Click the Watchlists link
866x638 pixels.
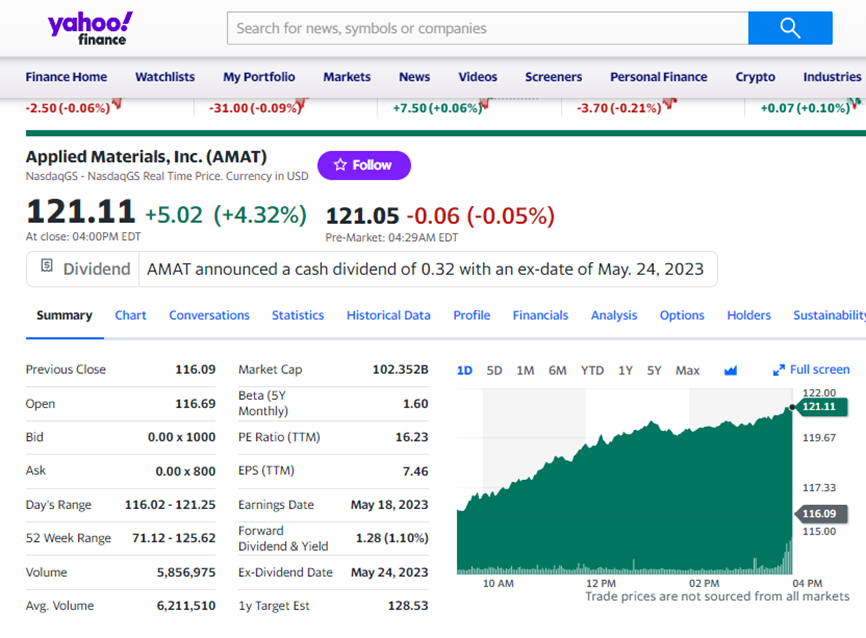pos(165,77)
